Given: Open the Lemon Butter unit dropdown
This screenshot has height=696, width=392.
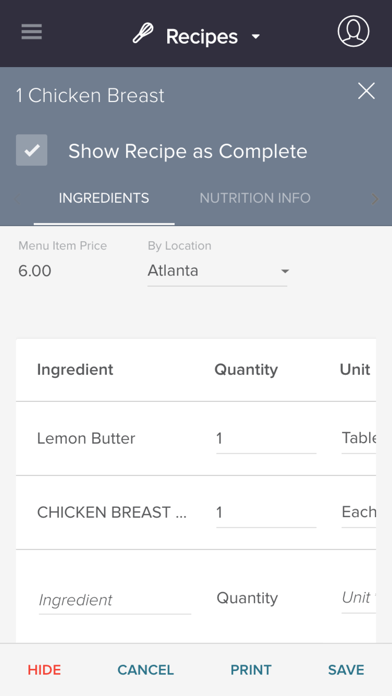Looking at the screenshot, I should click(359, 439).
